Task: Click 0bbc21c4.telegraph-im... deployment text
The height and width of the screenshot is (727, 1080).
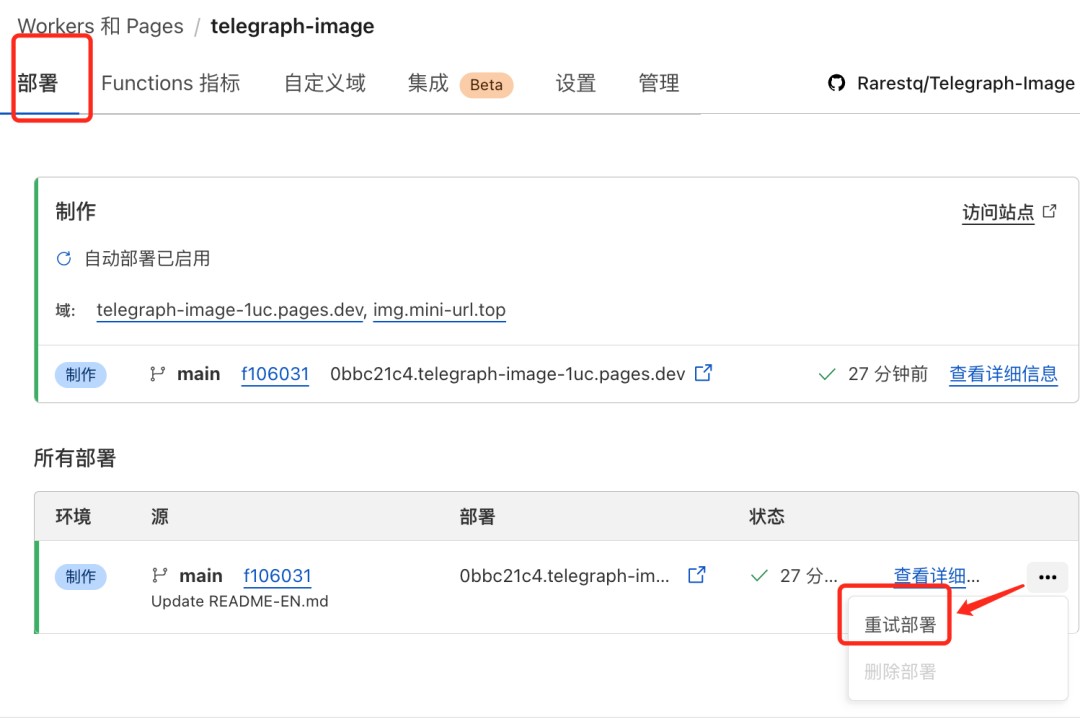Action: click(x=564, y=576)
